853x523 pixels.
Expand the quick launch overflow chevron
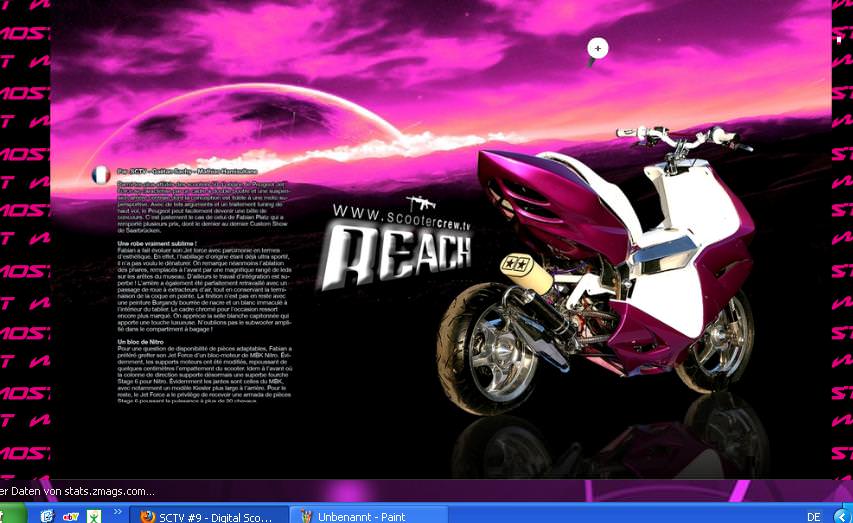click(x=118, y=512)
